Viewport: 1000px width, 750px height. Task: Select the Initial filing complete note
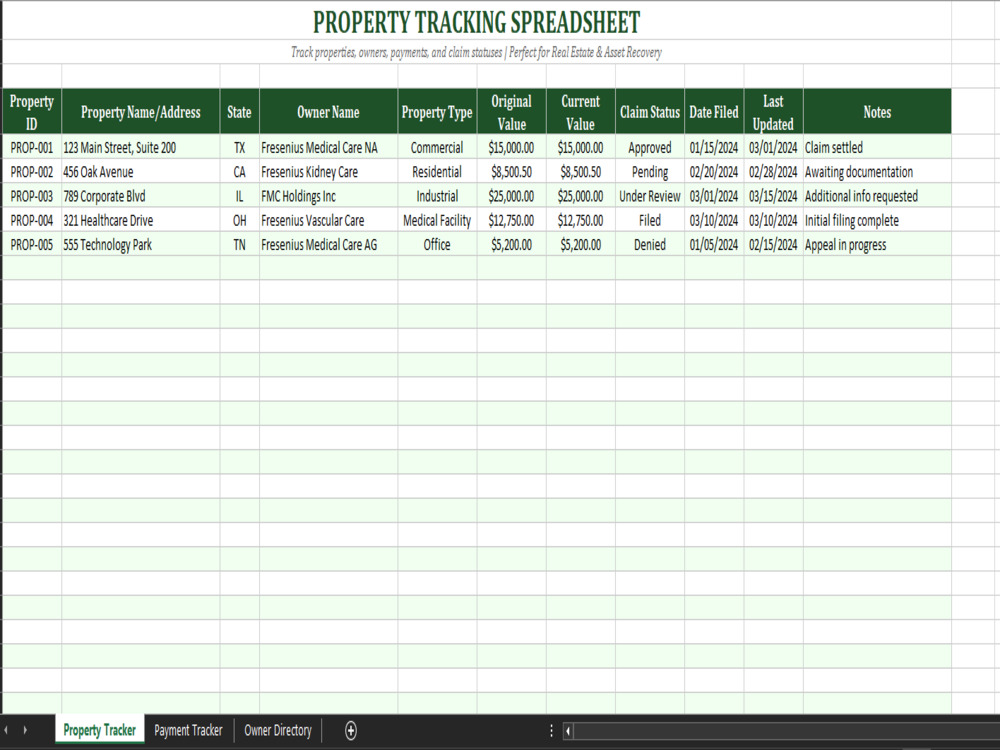pos(877,220)
